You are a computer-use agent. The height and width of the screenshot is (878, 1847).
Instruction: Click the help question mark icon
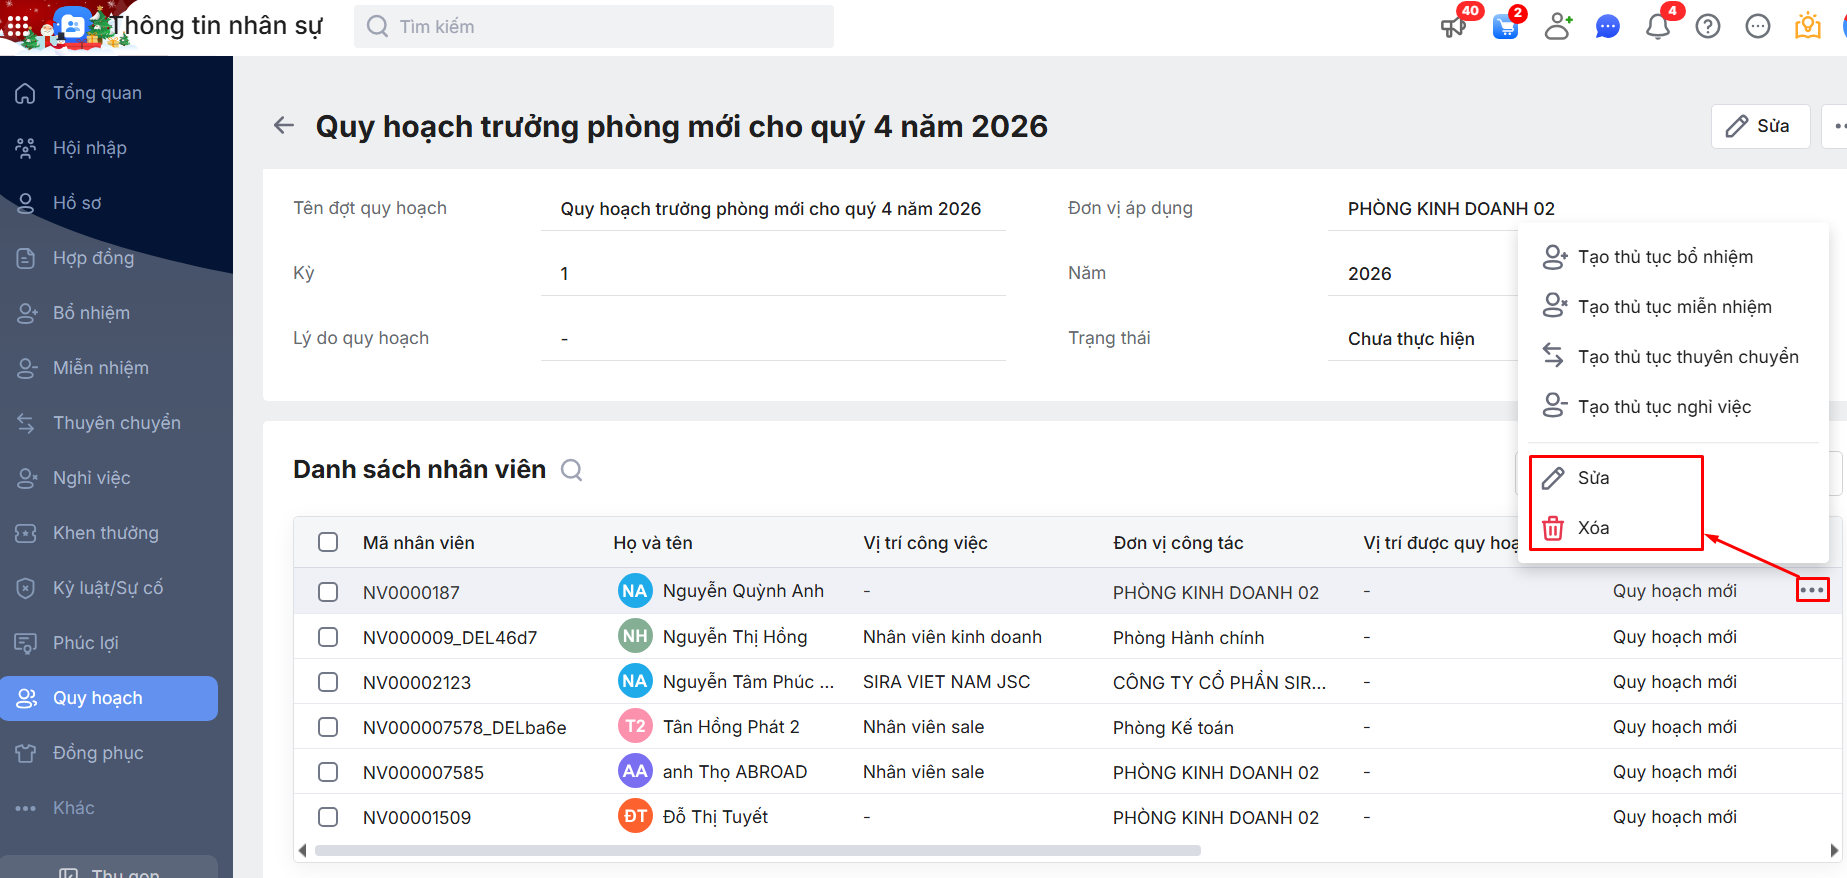click(1708, 27)
